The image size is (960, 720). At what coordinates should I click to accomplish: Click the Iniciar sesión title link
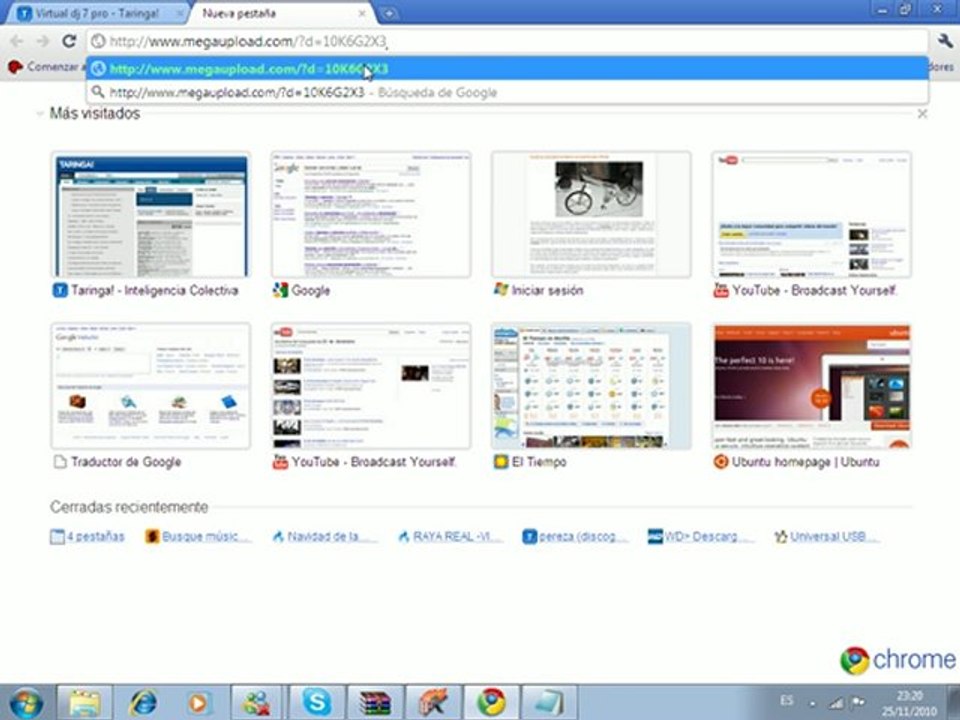547,290
